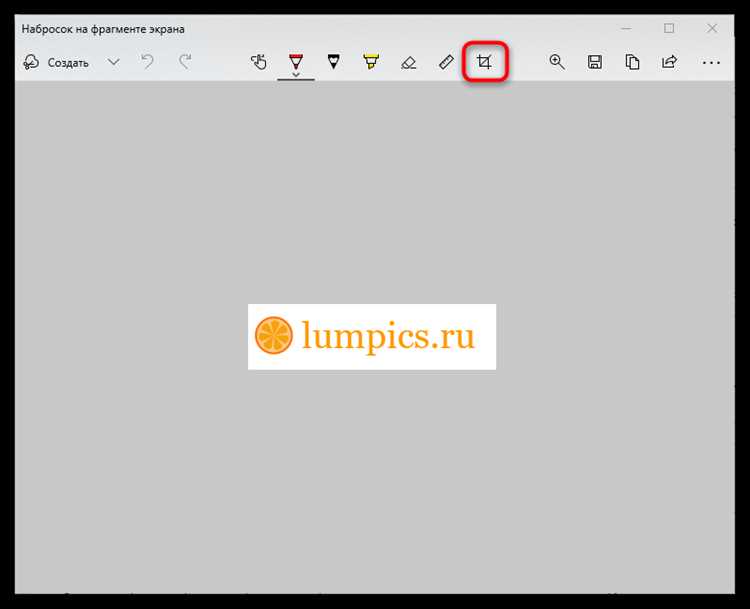The height and width of the screenshot is (609, 750).
Task: Select the ruler tool
Action: (x=446, y=62)
